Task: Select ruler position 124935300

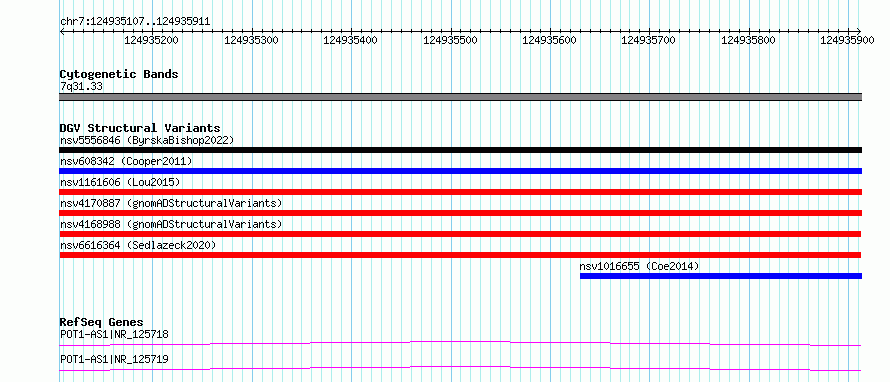Action: point(251,40)
